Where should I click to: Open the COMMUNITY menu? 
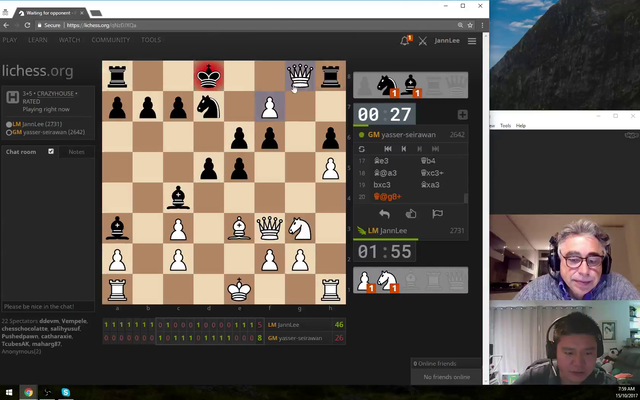tap(111, 40)
